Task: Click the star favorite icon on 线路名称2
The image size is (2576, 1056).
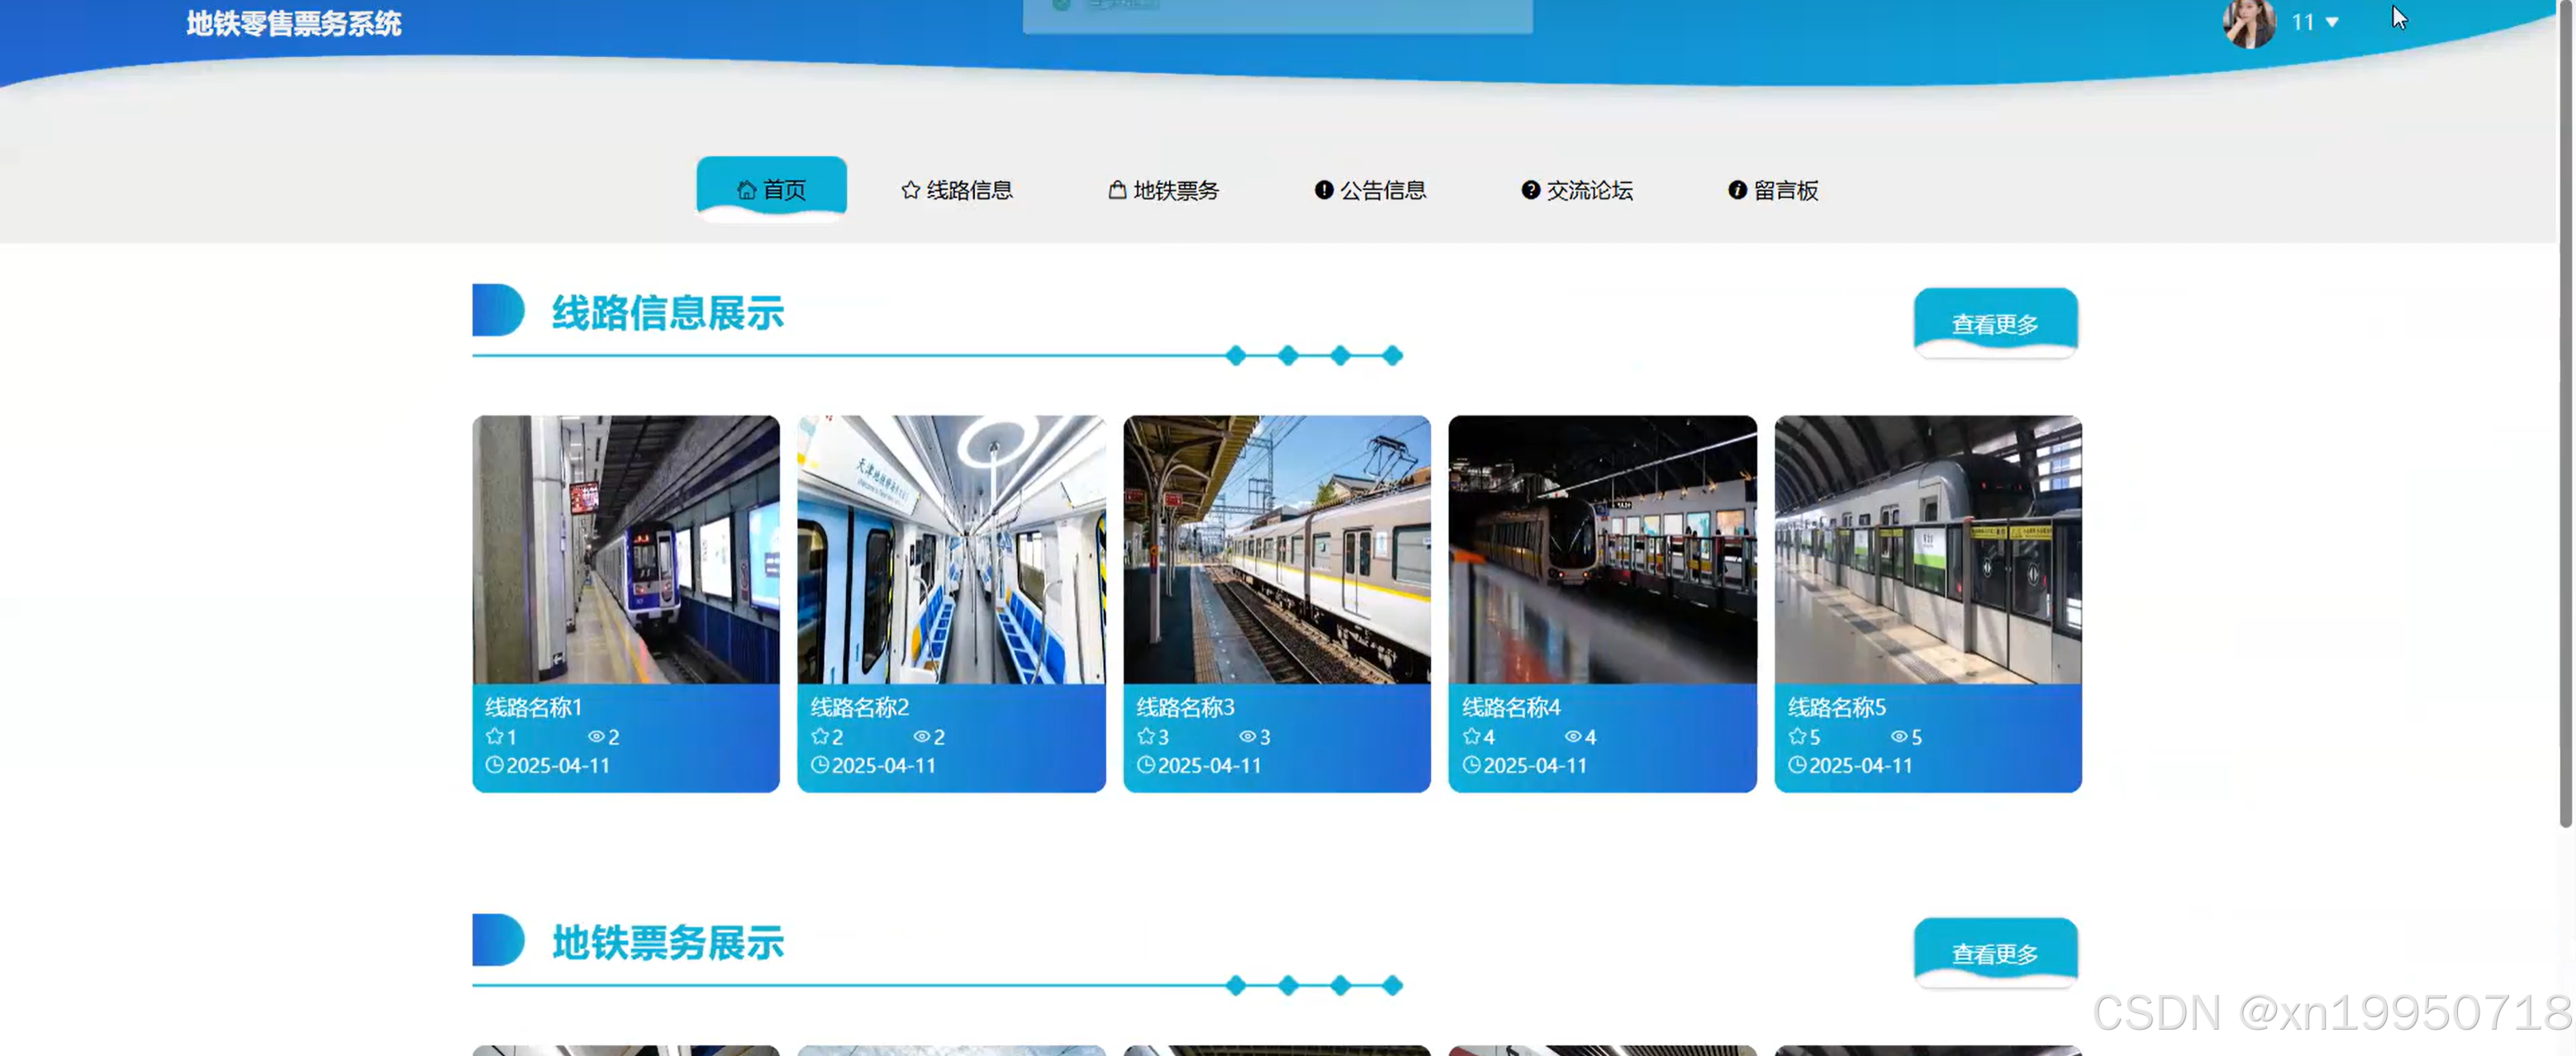Action: tap(820, 736)
